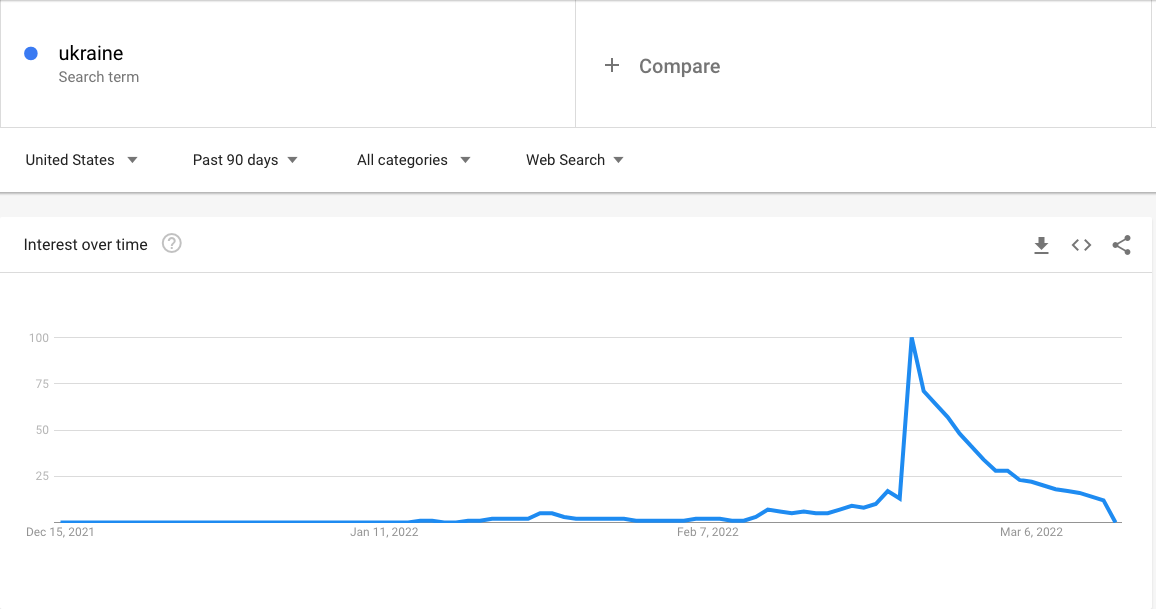Viewport: 1156px width, 609px height.
Task: Open the Past 90 days time range dropdown
Action: click(x=245, y=160)
